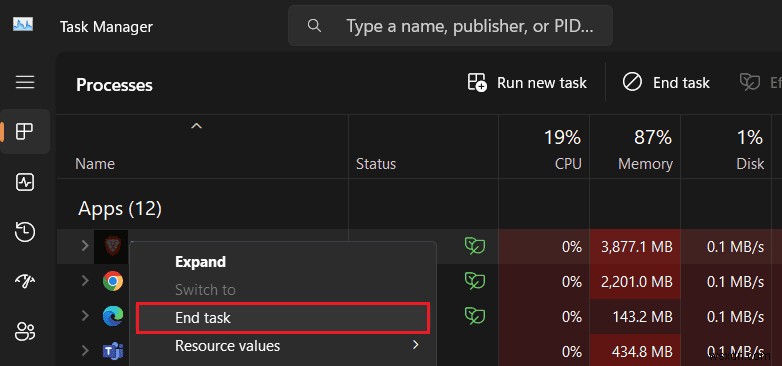Expand the Brave process group
The image size is (782, 366).
(85, 245)
